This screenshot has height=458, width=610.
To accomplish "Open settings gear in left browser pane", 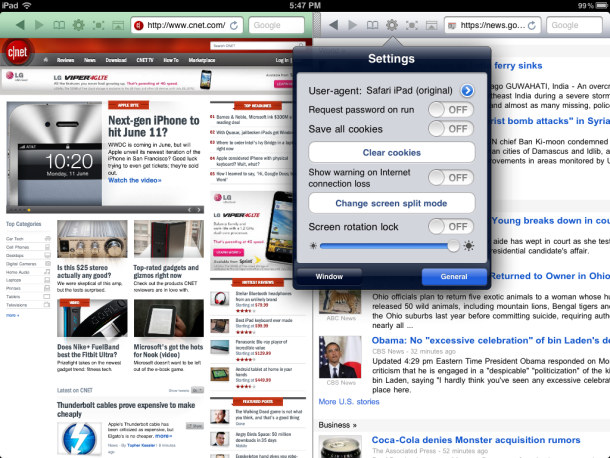I will pos(79,25).
